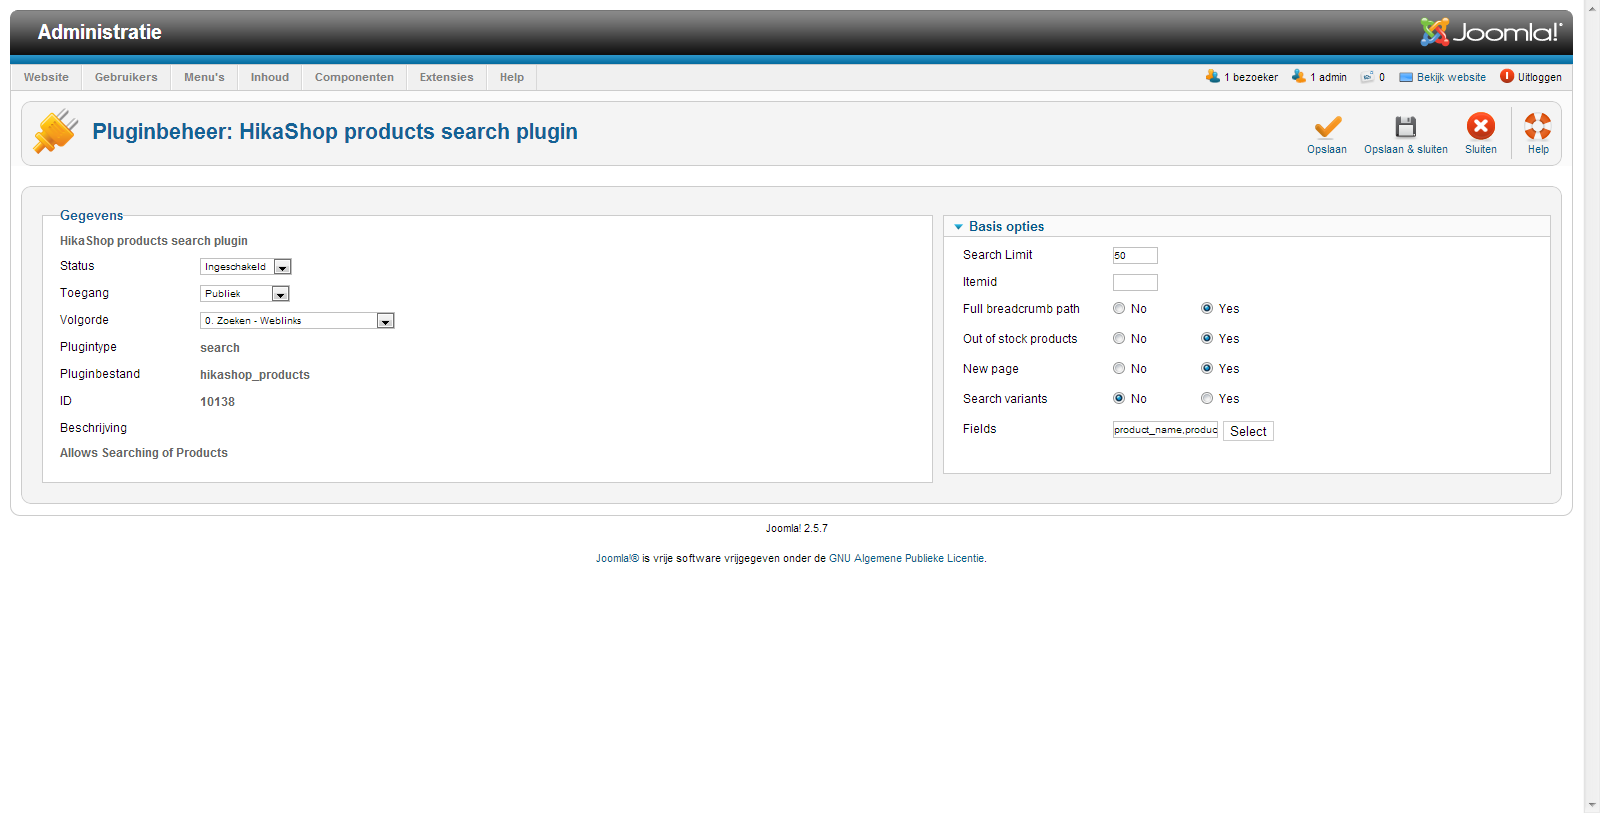
Task: Open the Extensies menu
Action: click(447, 77)
